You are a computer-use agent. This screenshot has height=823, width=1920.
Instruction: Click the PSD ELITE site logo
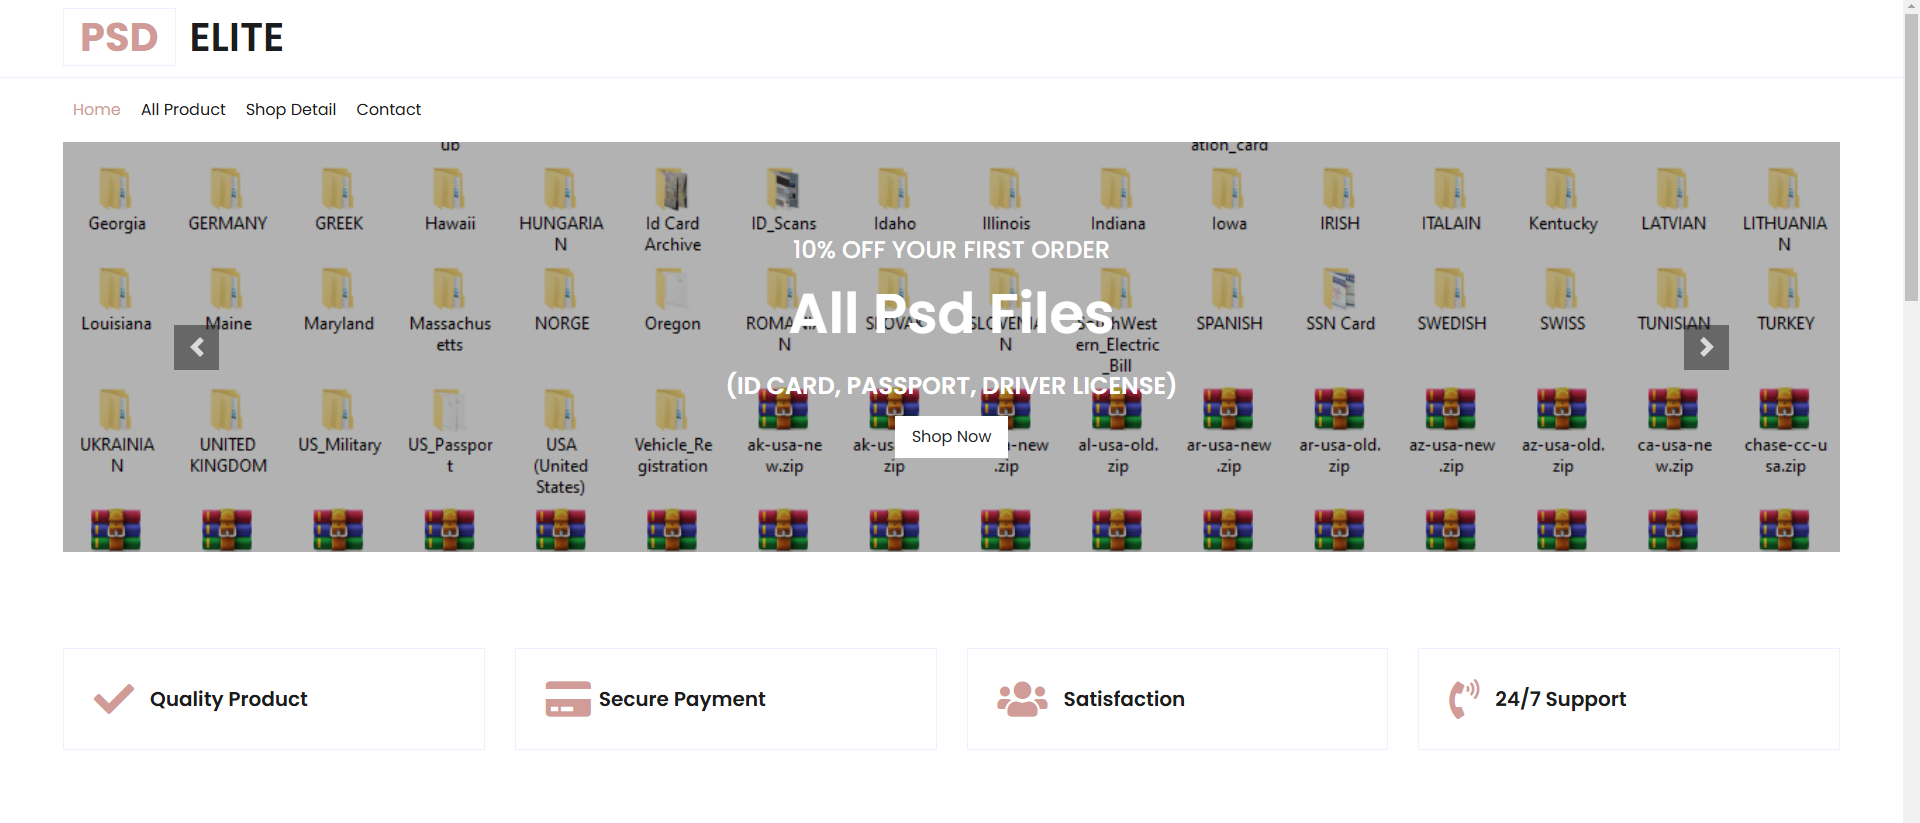174,38
